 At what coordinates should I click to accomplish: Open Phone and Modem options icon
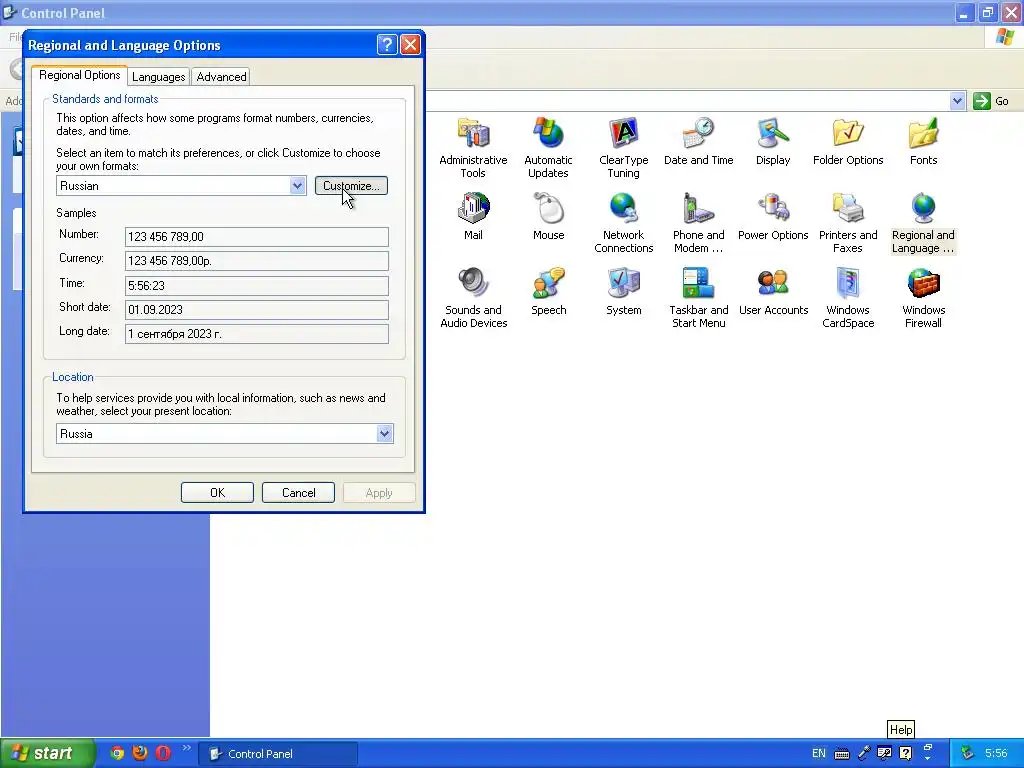point(698,223)
